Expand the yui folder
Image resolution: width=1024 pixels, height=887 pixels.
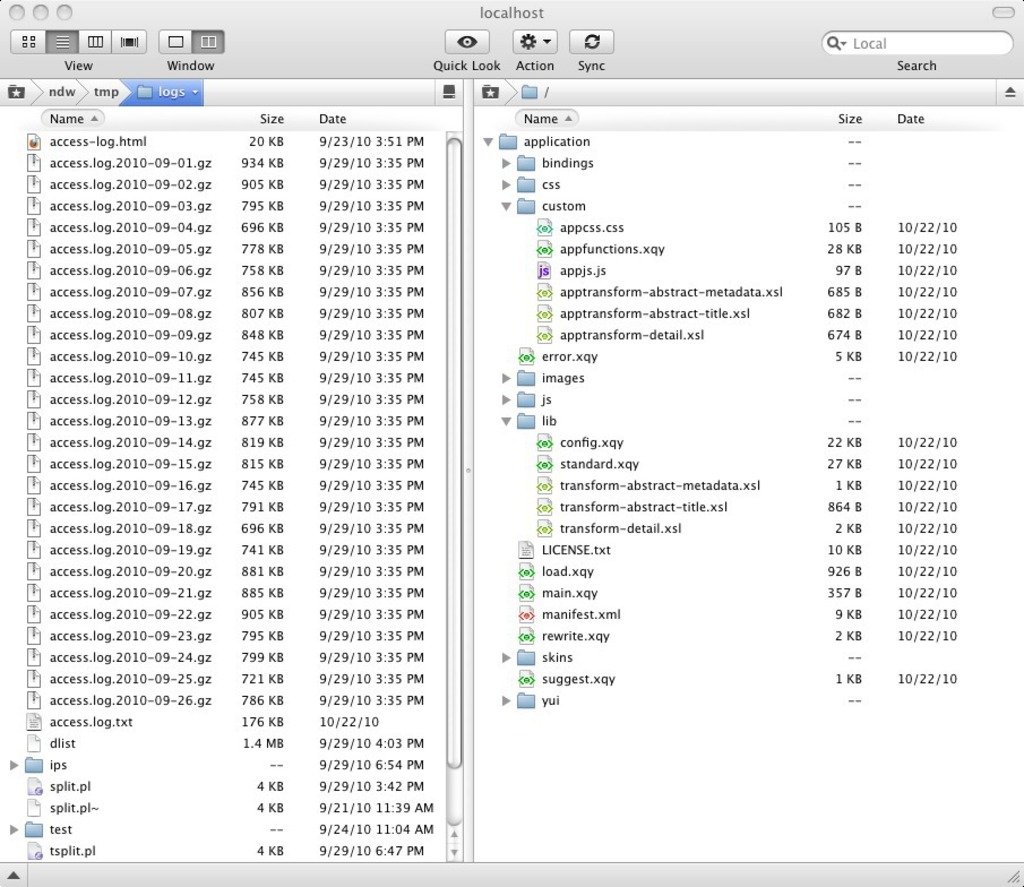tap(506, 701)
